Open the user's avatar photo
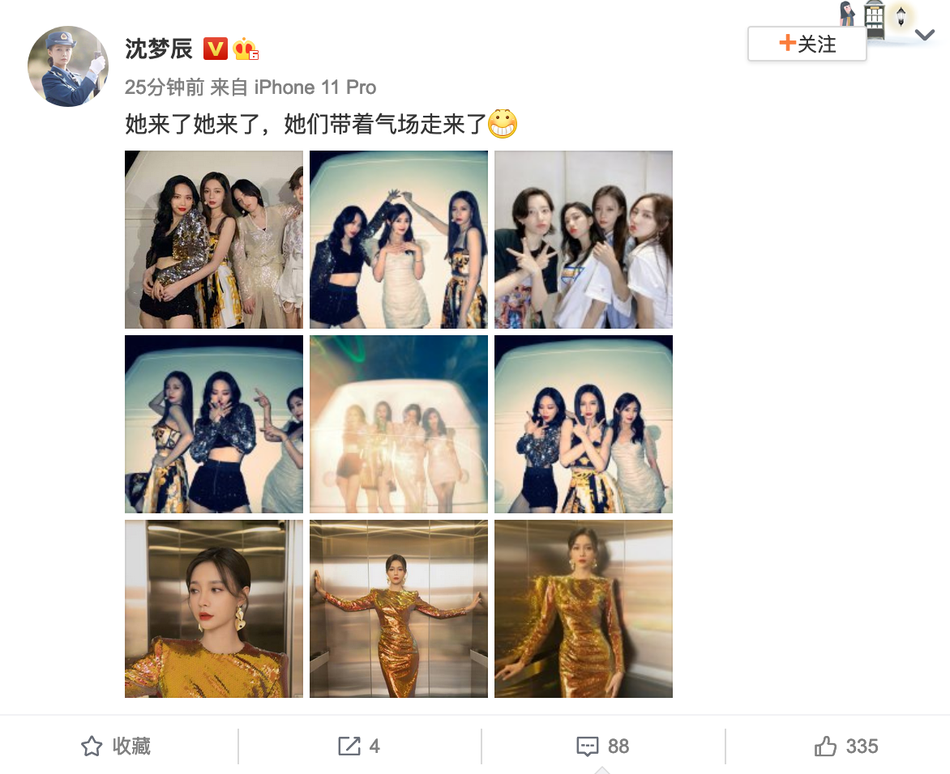Screen dimensions: 950x774 [68, 66]
